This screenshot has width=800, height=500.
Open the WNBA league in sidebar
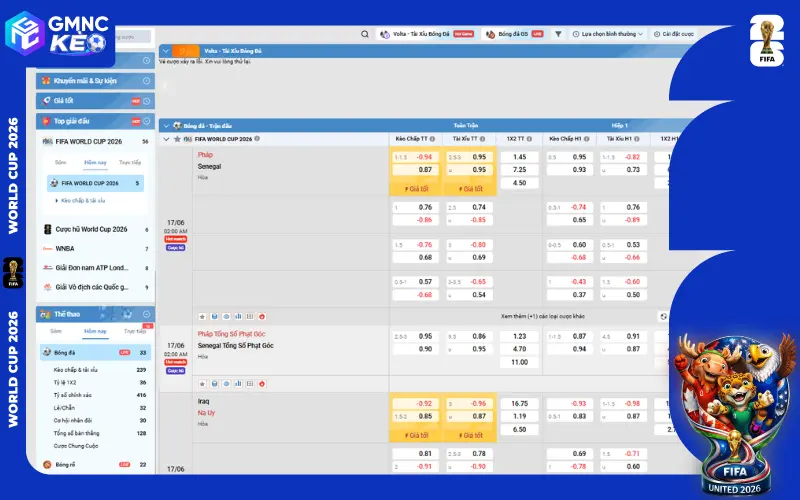[x=96, y=249]
